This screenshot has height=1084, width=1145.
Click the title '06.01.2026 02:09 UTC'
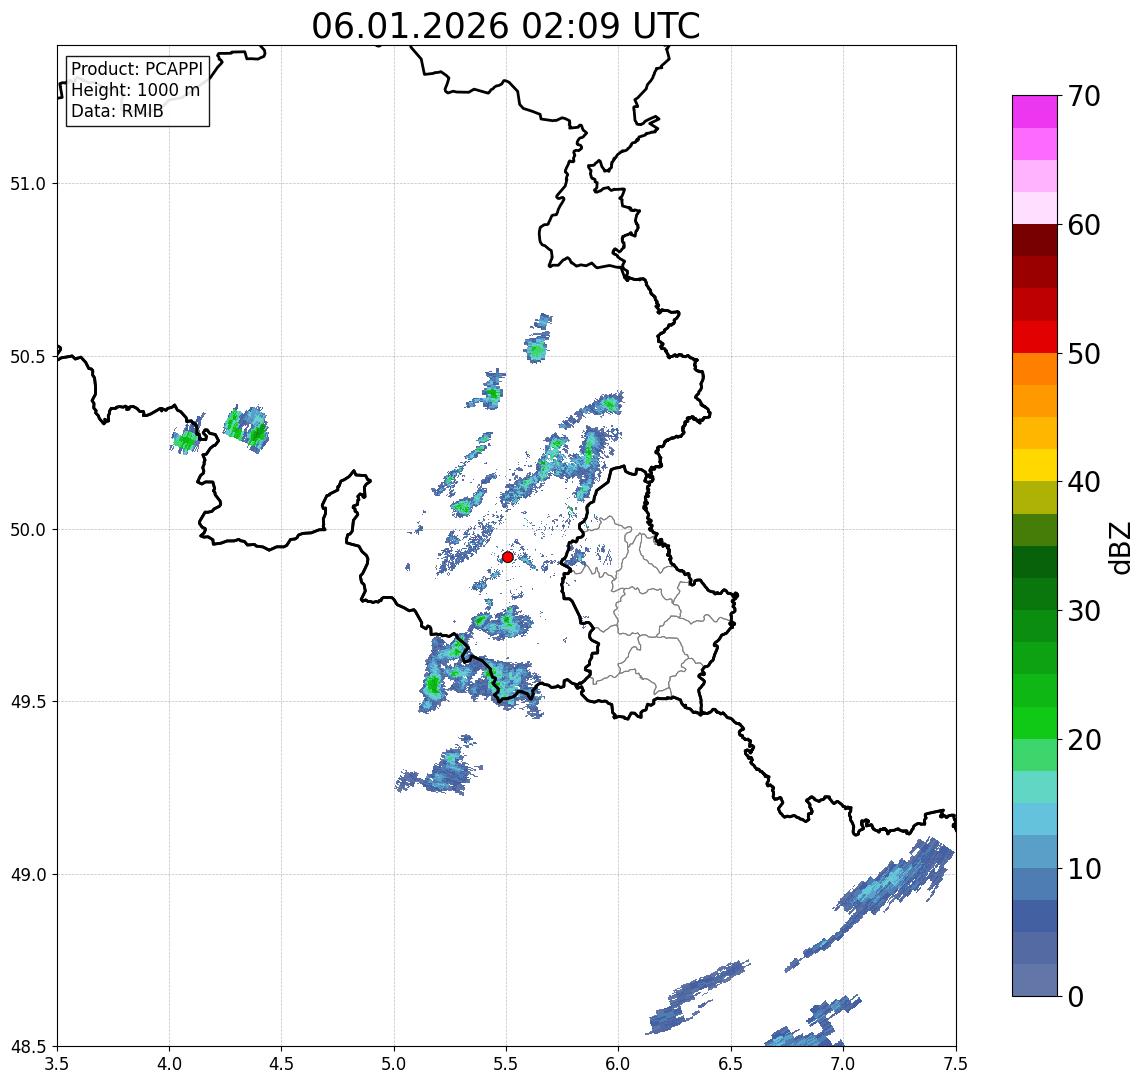[505, 26]
